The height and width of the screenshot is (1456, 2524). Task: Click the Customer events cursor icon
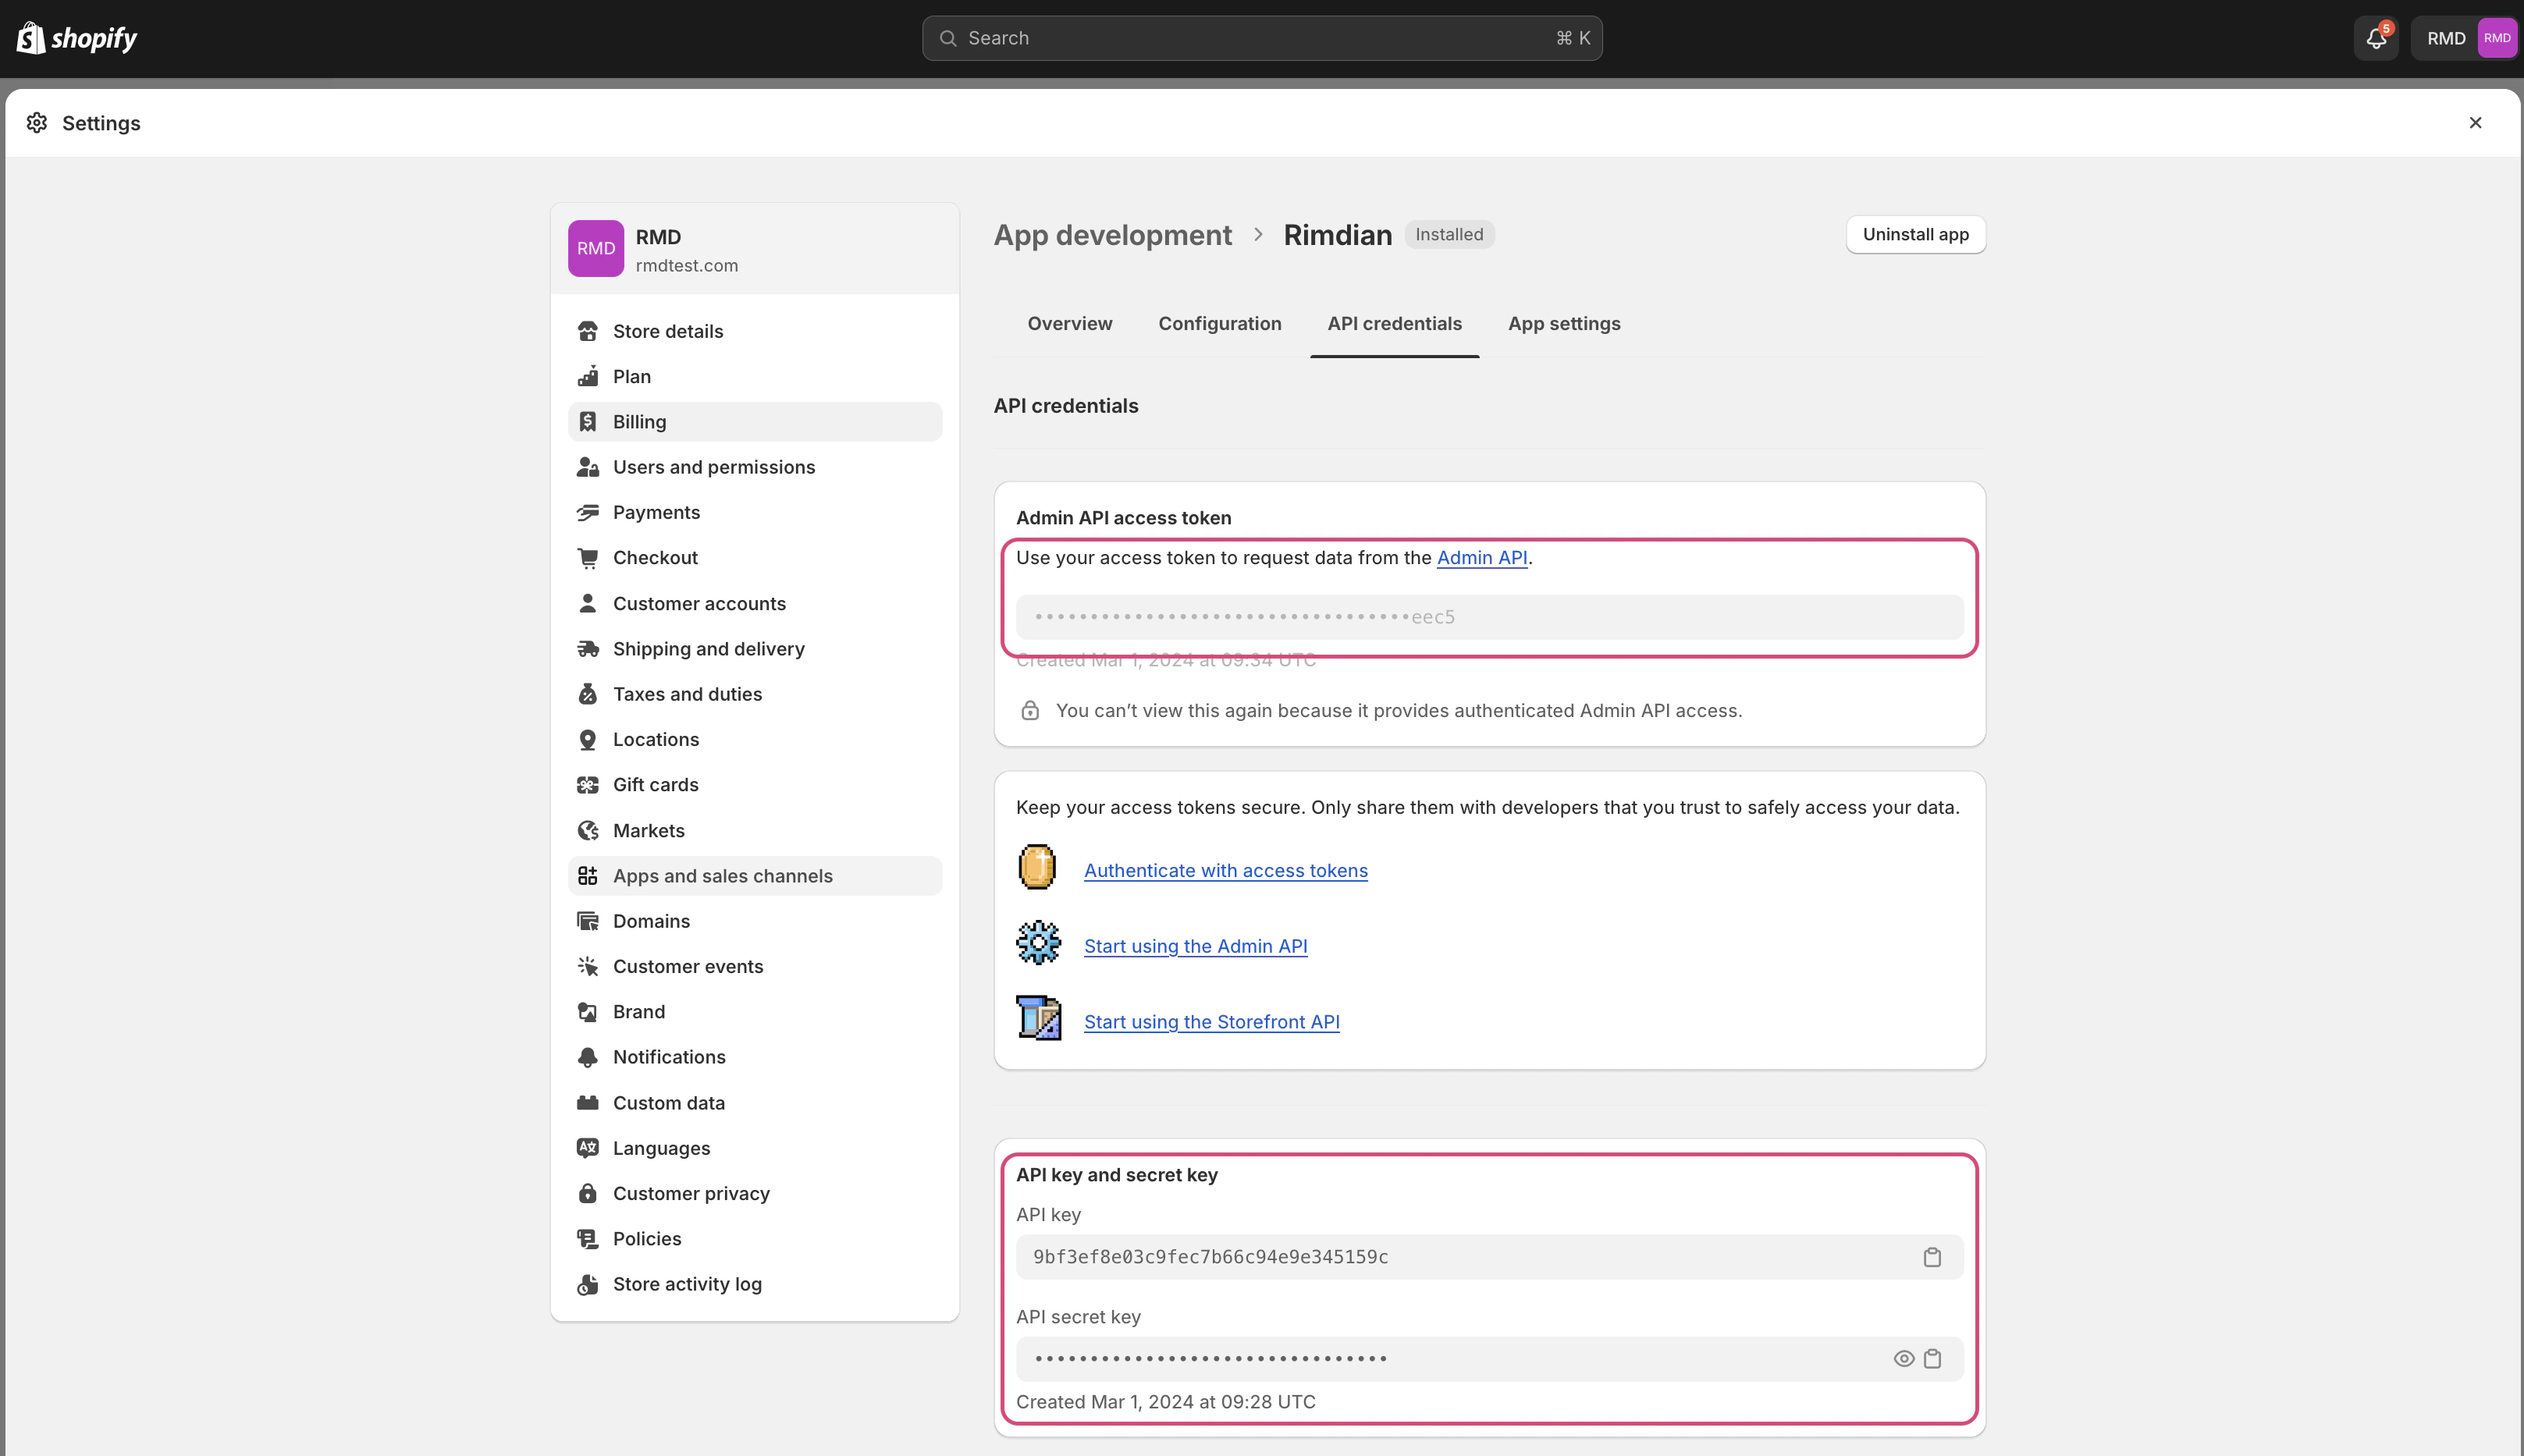tap(588, 966)
